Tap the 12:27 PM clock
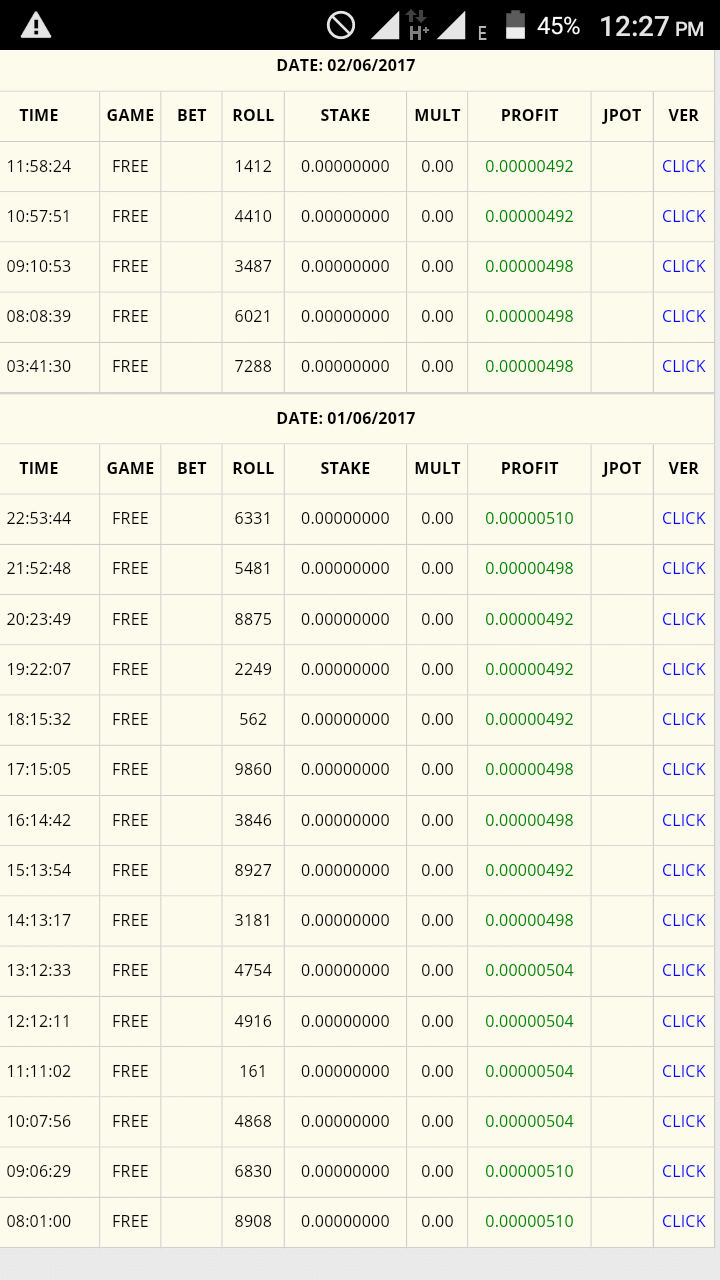Image resolution: width=720 pixels, height=1280 pixels. 652,26
